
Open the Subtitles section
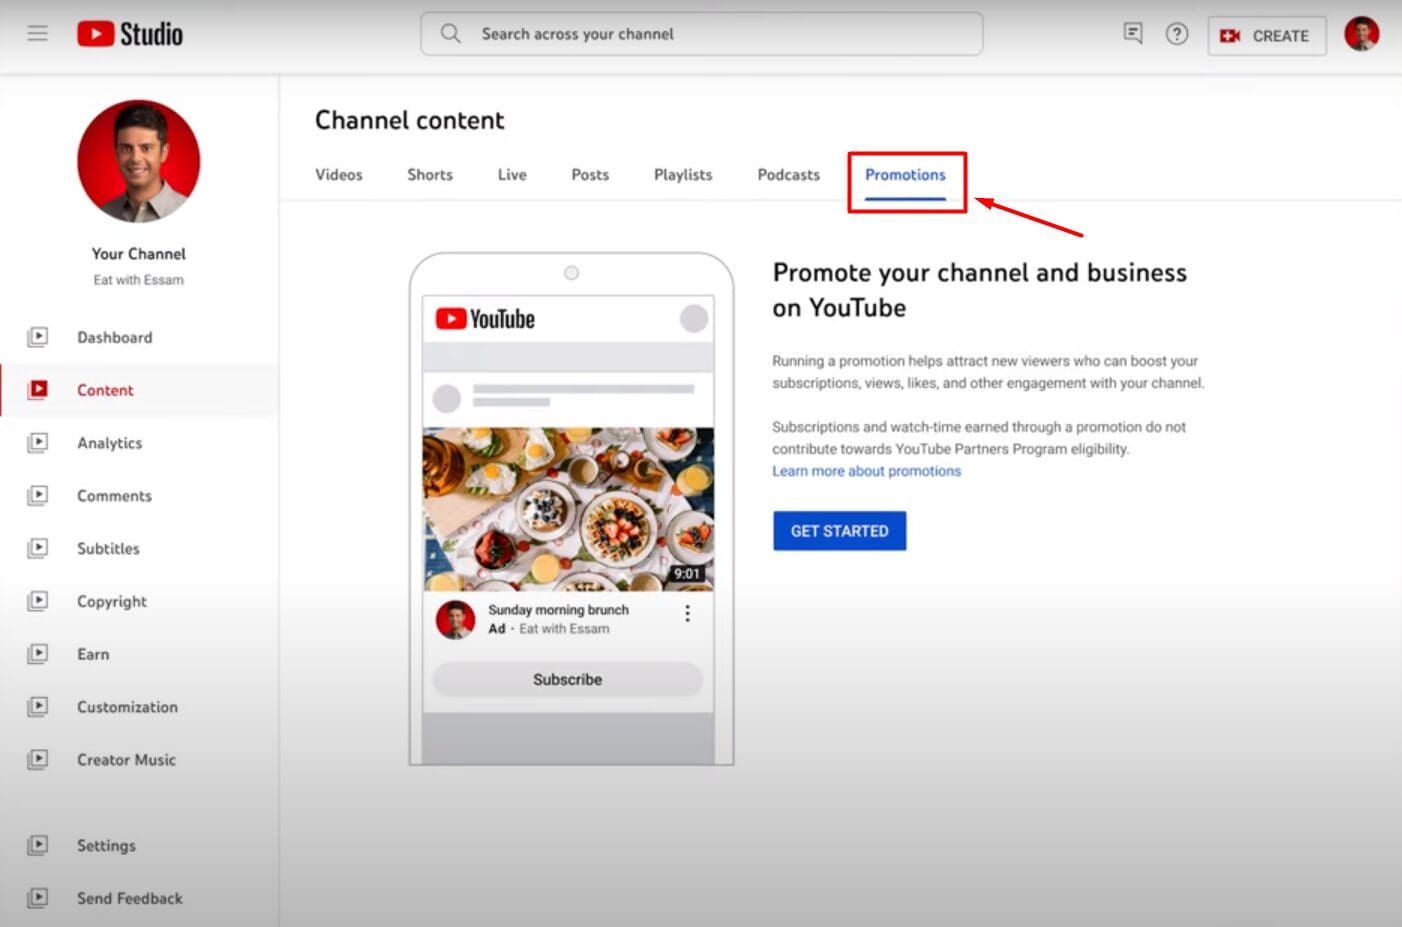[x=107, y=548]
